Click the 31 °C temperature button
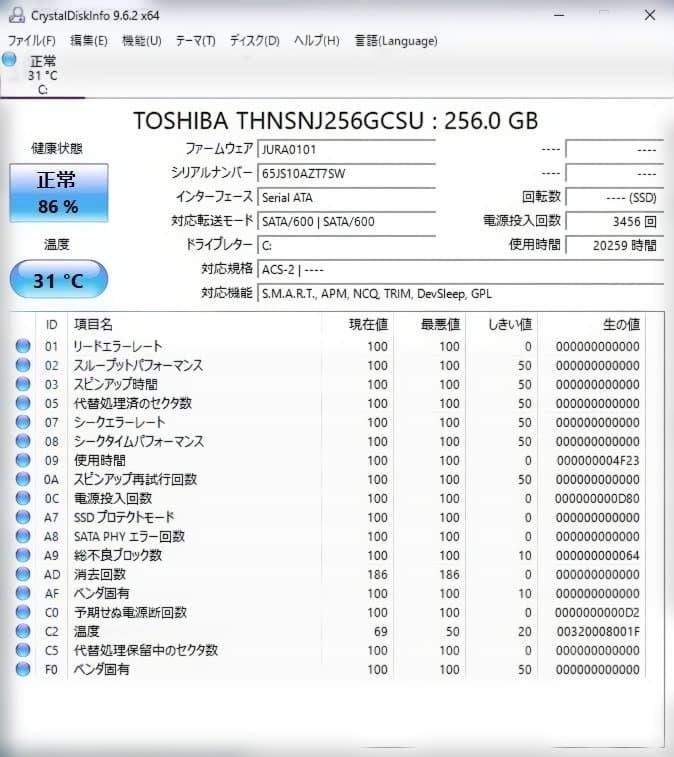This screenshot has height=757, width=674. point(58,280)
